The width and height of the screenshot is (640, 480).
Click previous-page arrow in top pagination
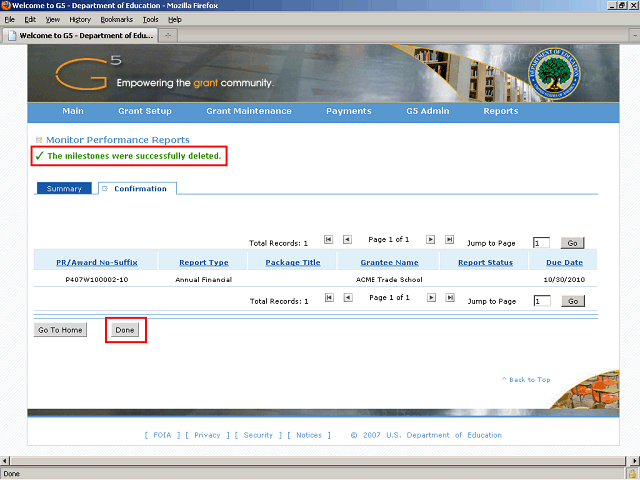(347, 240)
